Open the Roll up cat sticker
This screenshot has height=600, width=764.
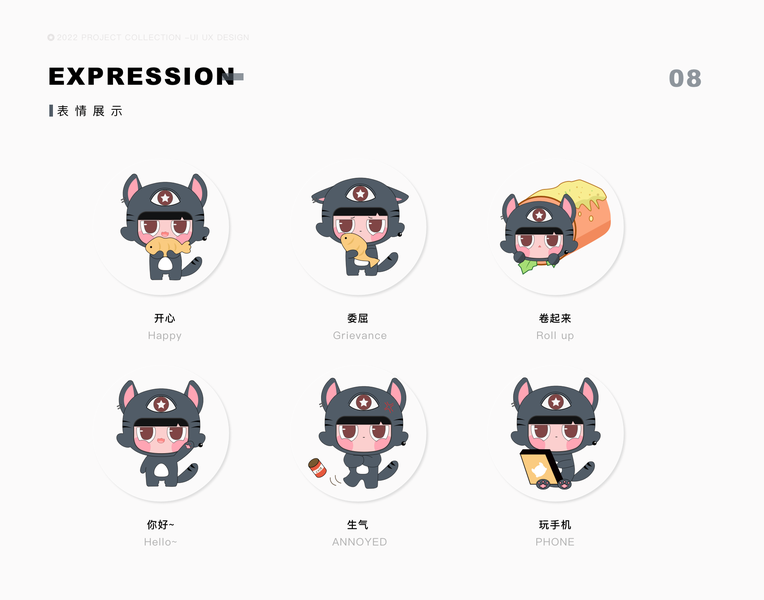(555, 227)
